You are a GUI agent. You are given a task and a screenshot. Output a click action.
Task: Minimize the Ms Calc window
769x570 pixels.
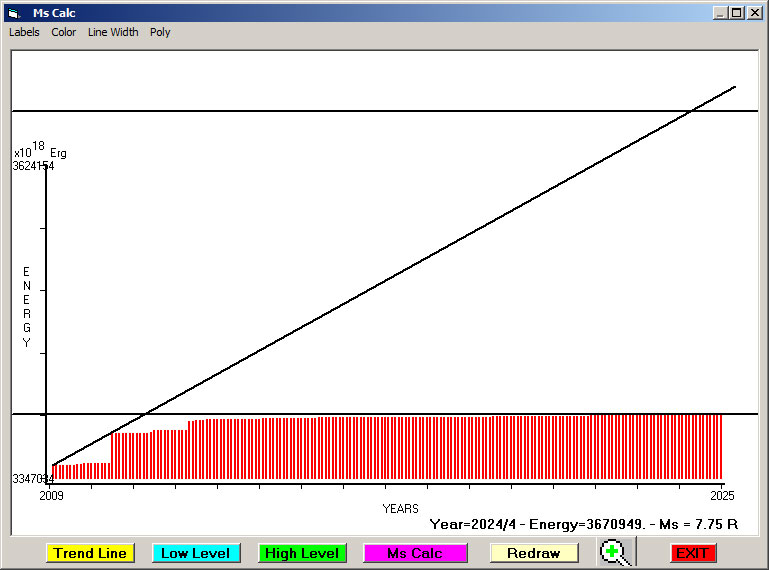pos(720,13)
